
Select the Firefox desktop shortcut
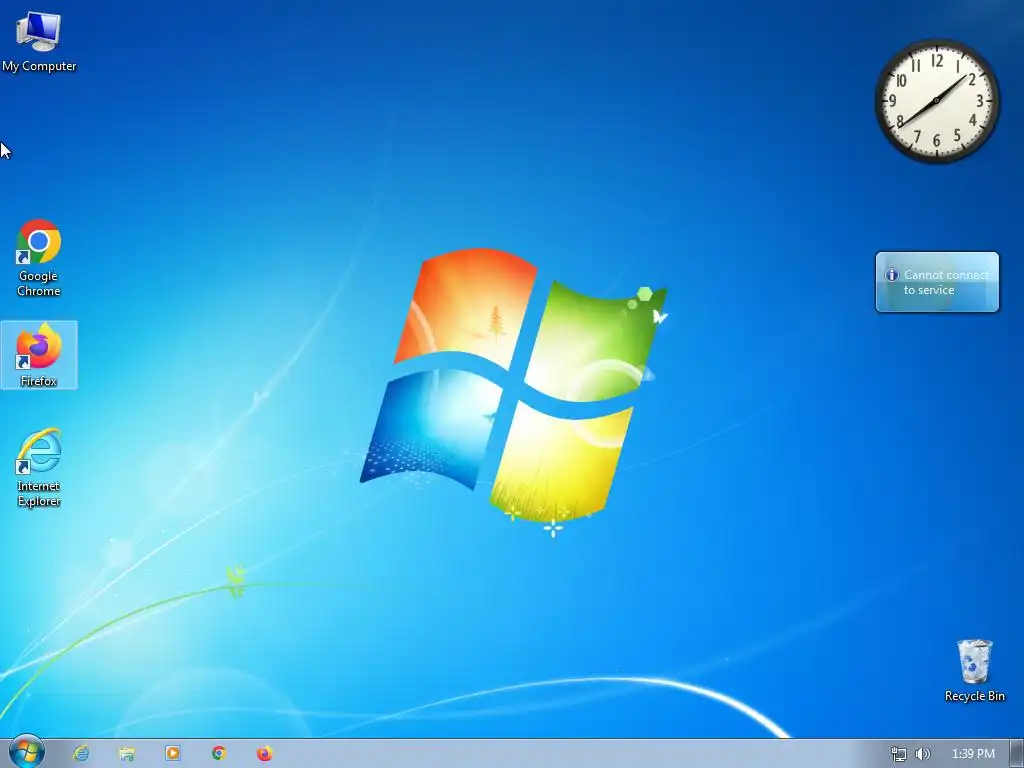tap(39, 355)
